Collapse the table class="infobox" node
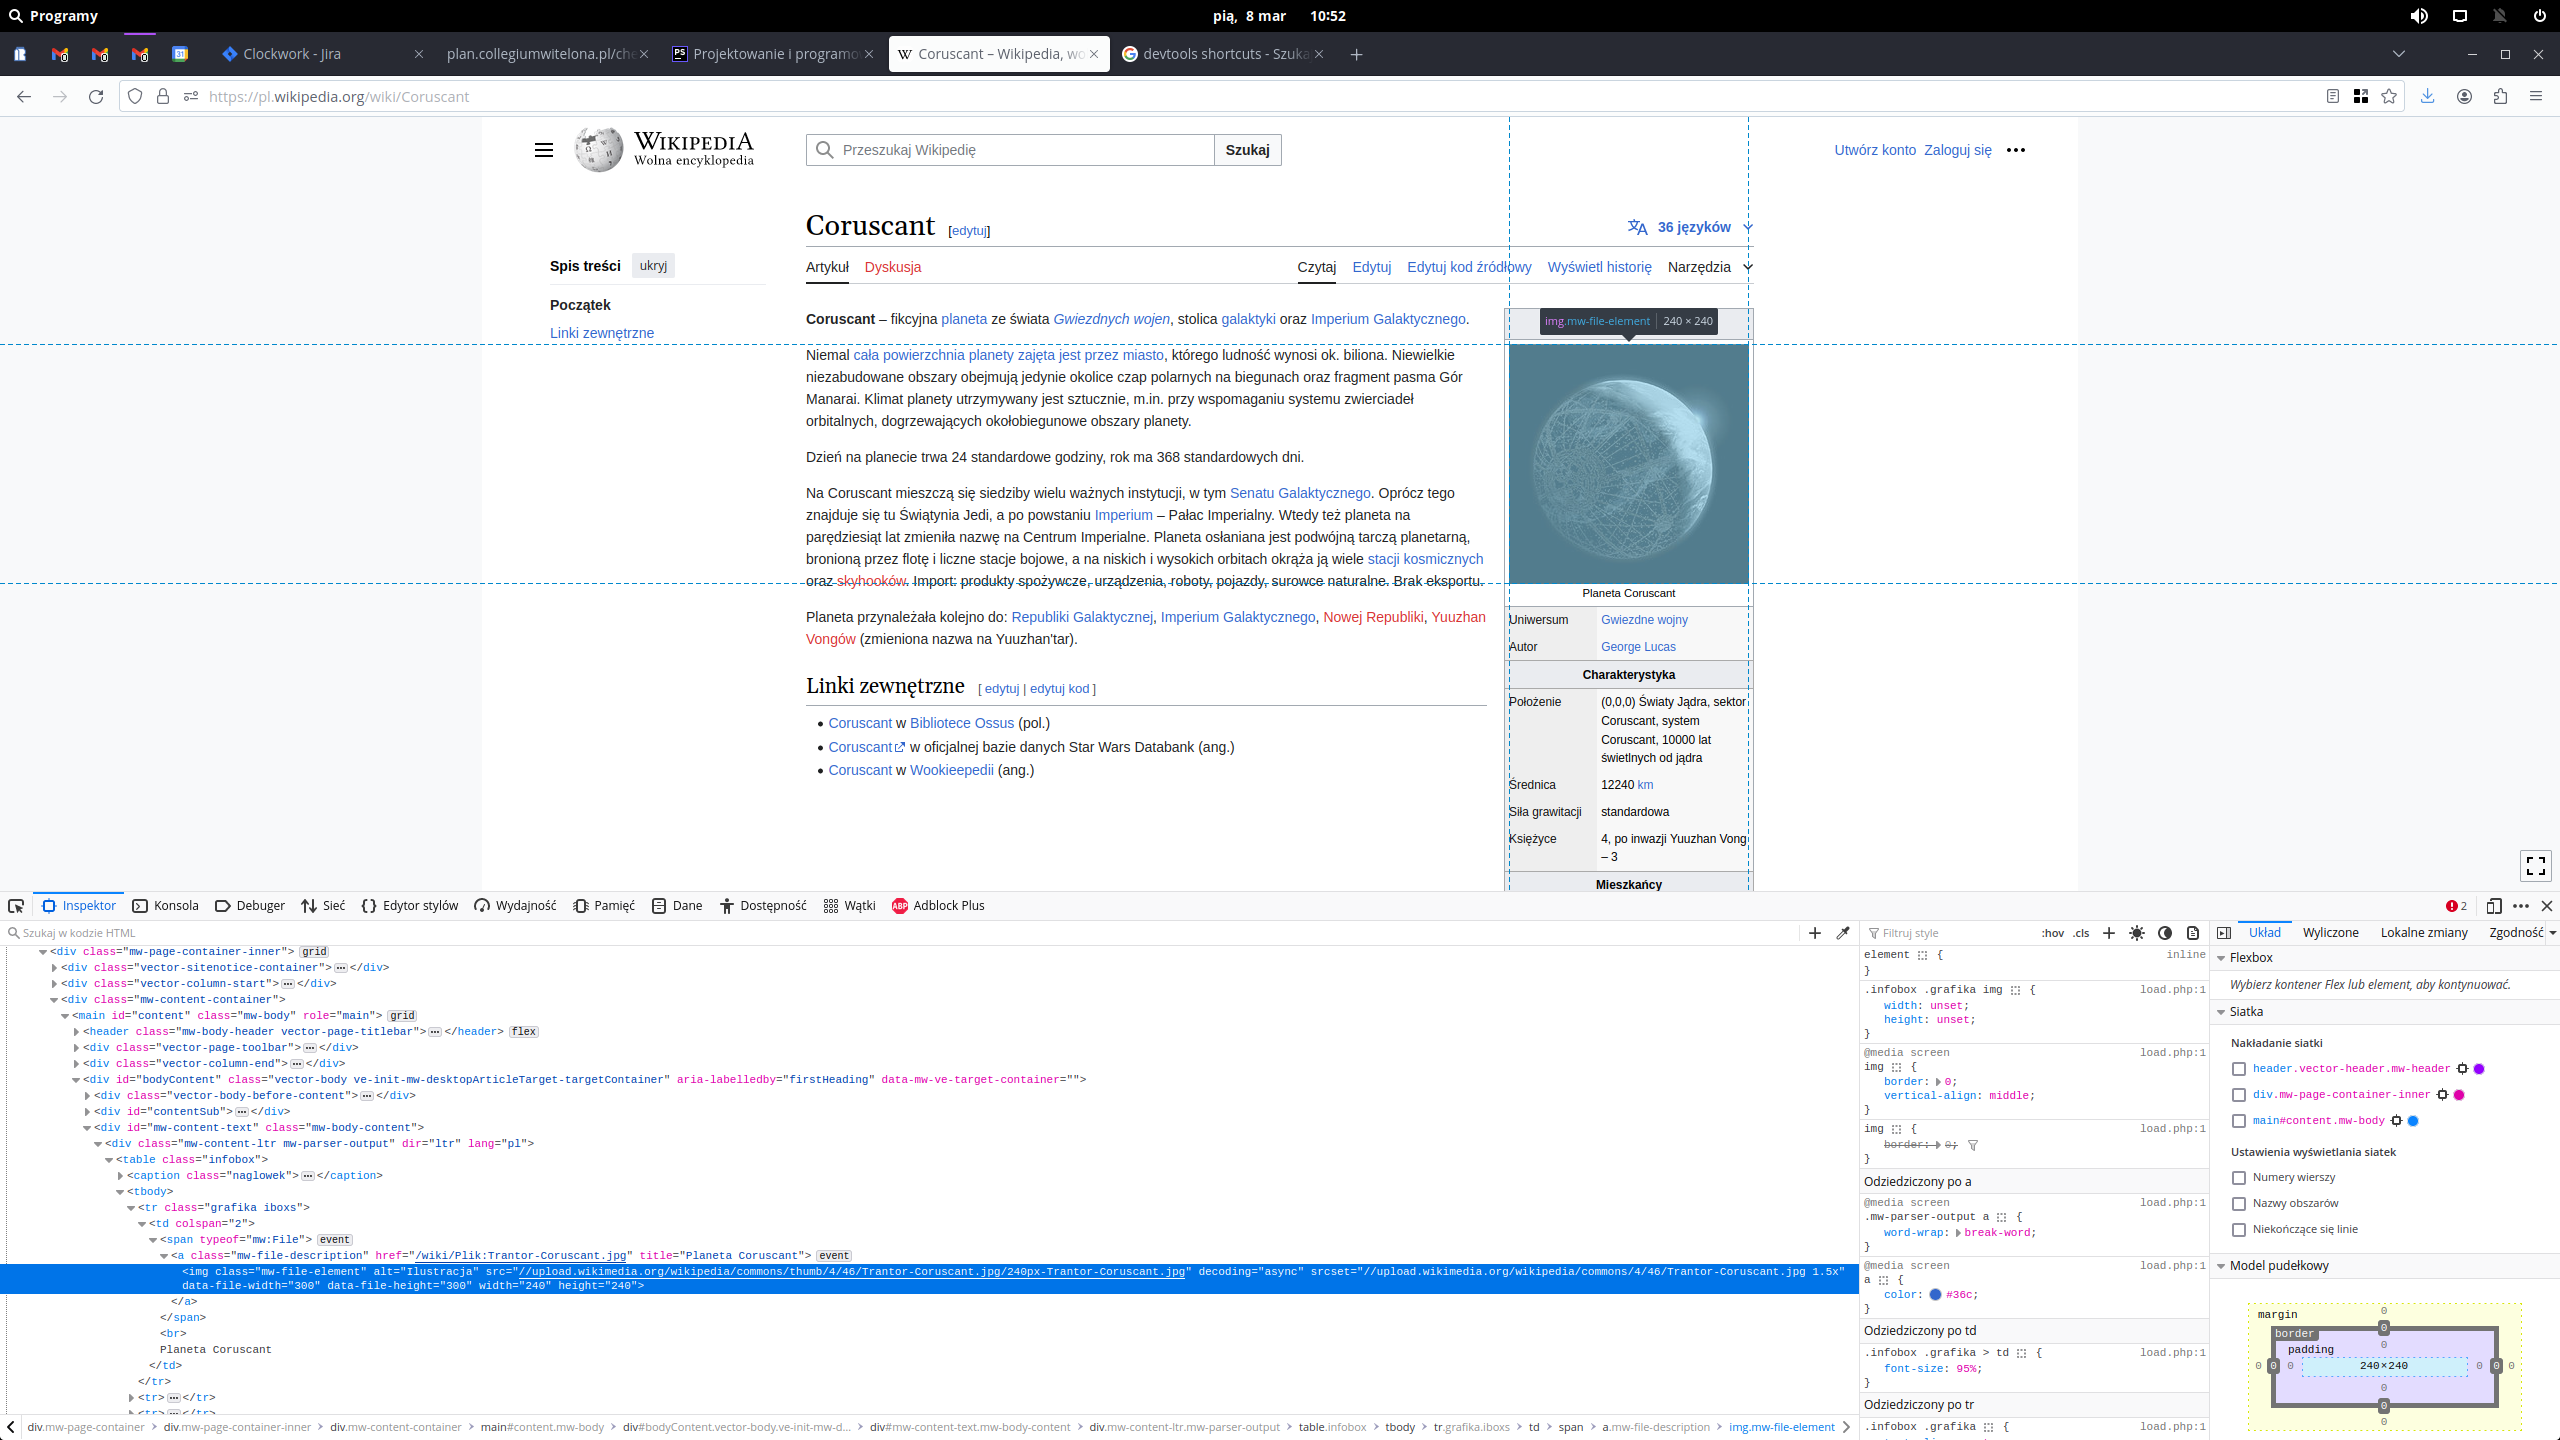Image resolution: width=2560 pixels, height=1440 pixels. (109, 1160)
